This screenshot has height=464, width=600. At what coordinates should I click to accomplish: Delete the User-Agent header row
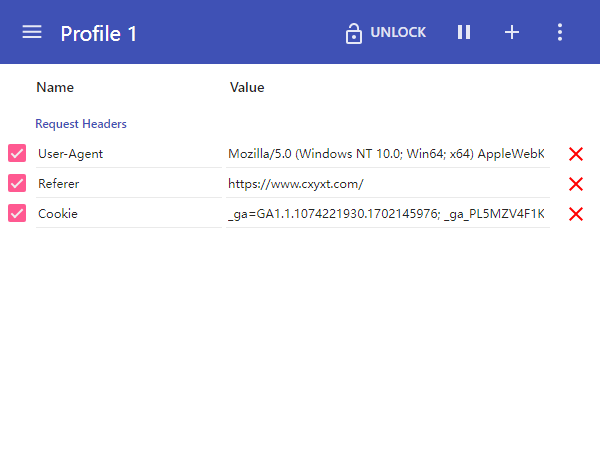click(576, 154)
